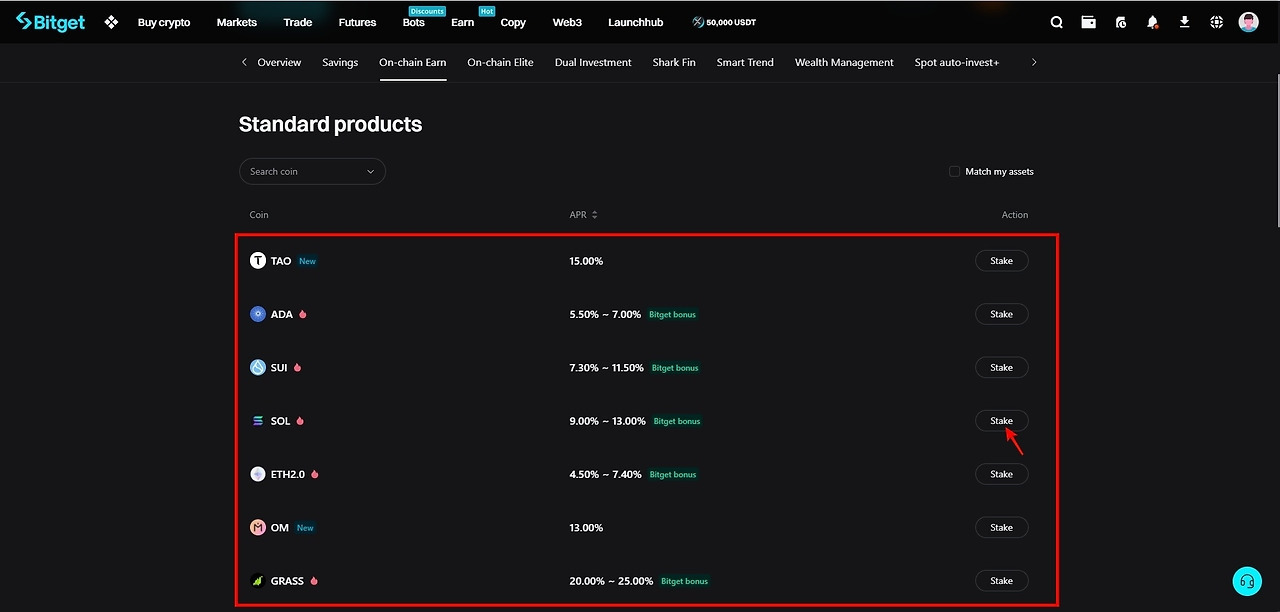Viewport: 1280px width, 612px height.
Task: Open the Copy menu
Action: point(513,22)
